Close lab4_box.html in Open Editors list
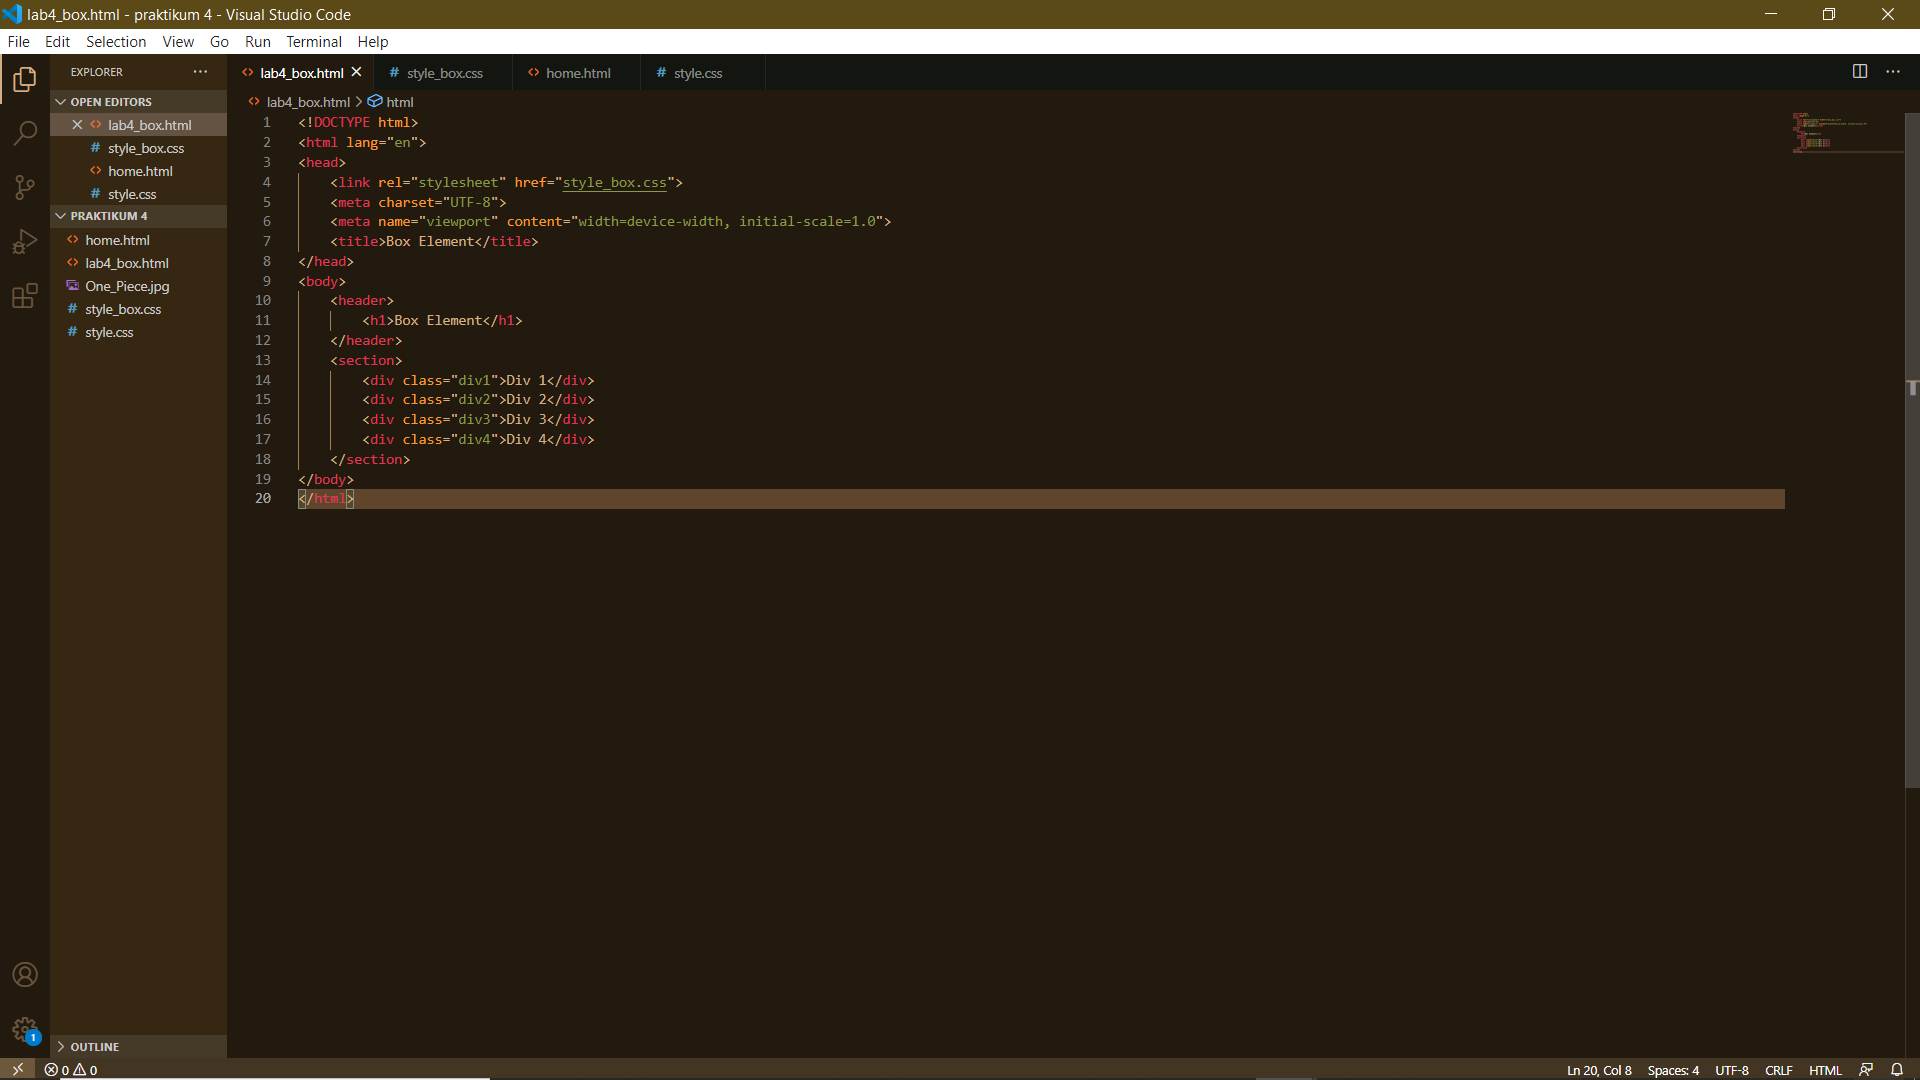The image size is (1920, 1080). (x=77, y=125)
